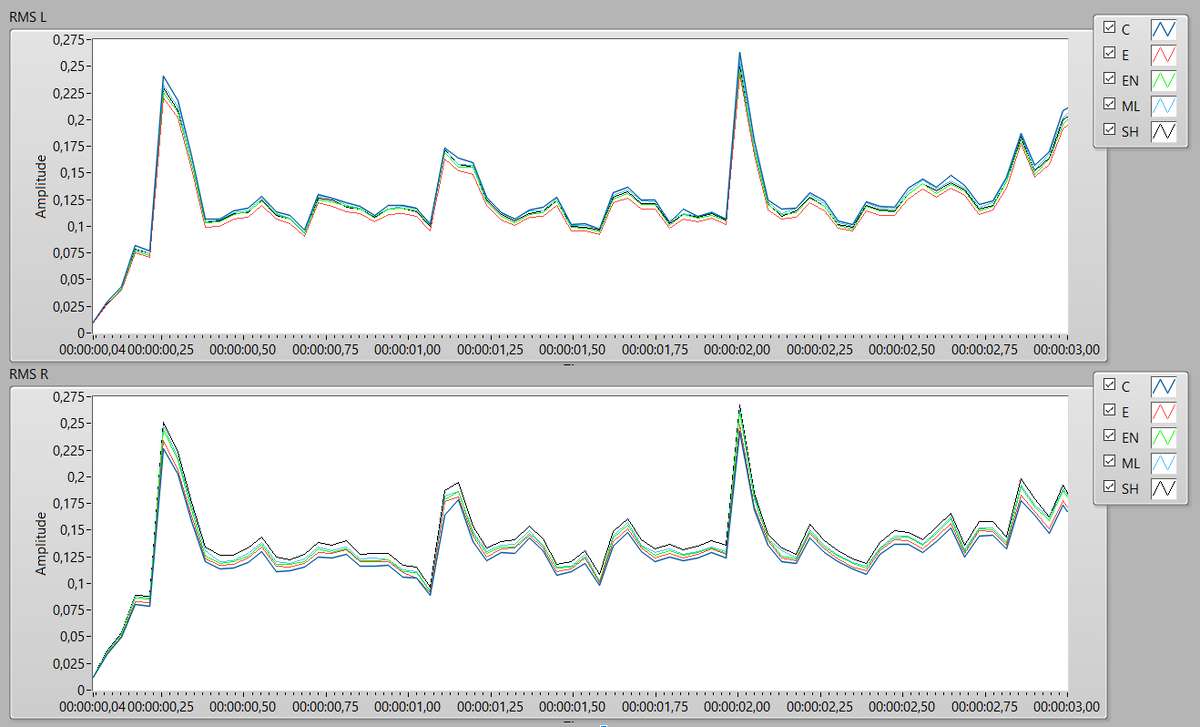Select the plot name EN in RMS L legend
This screenshot has width=1200, height=727.
(1130, 80)
